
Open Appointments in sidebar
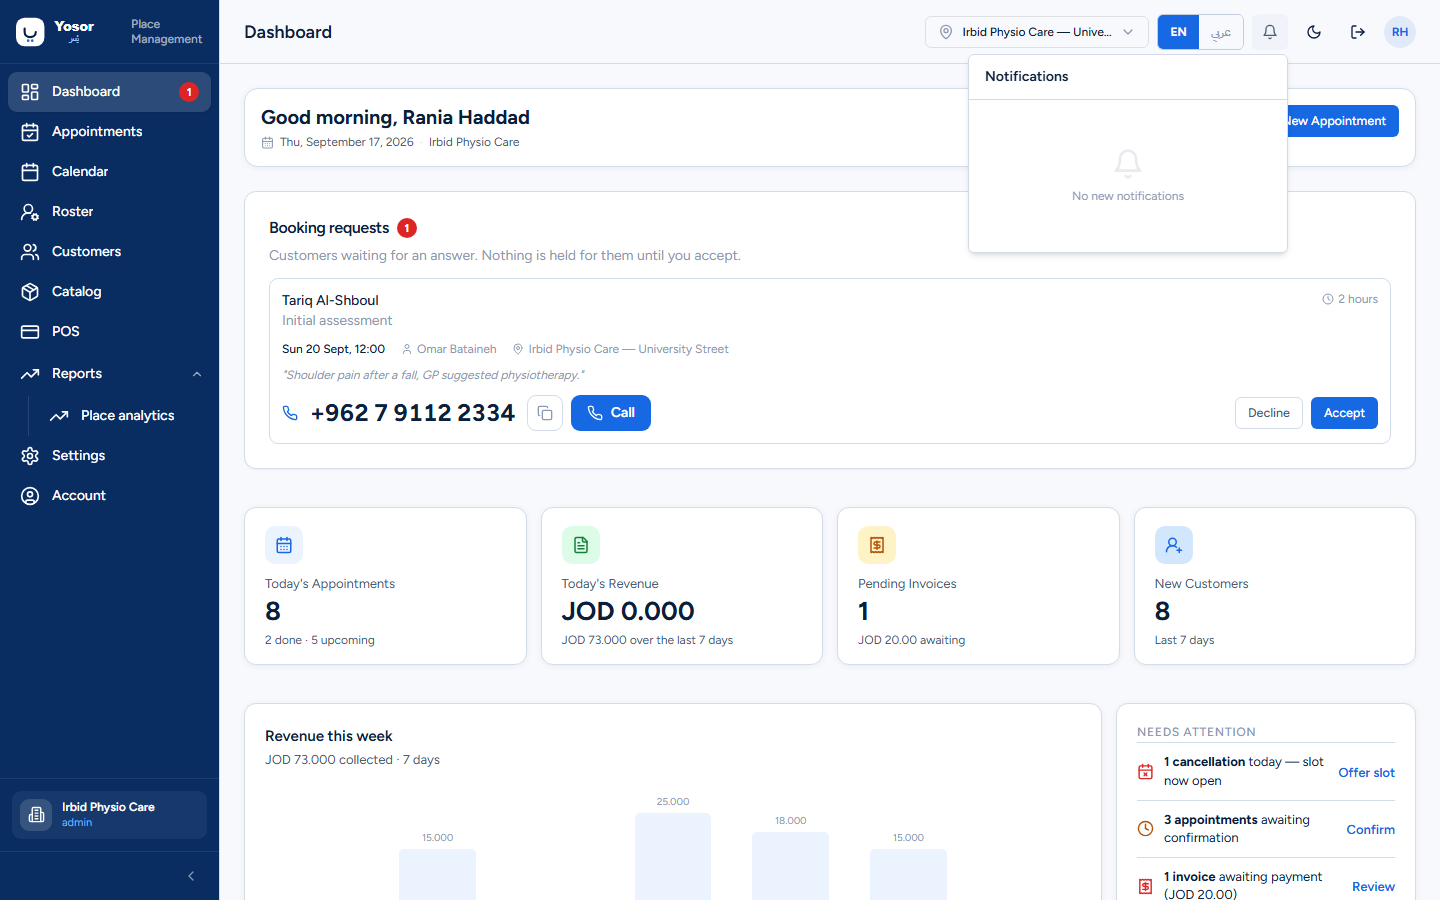pos(110,132)
